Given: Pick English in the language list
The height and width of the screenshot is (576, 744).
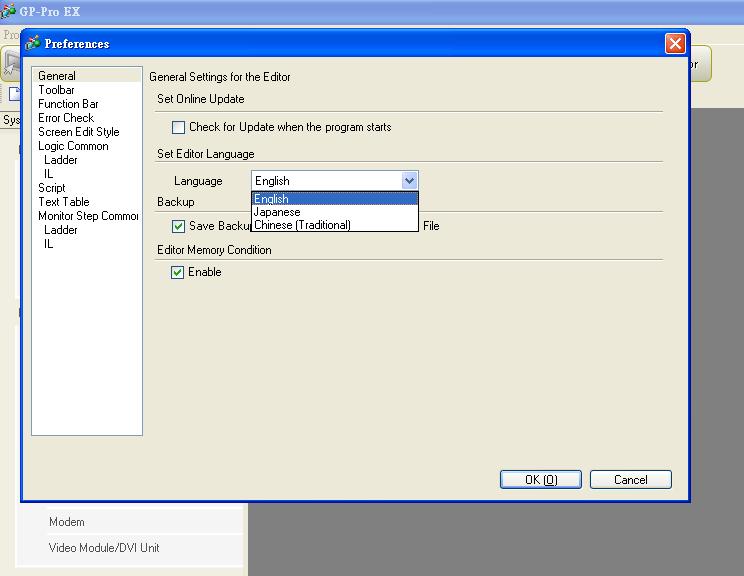Looking at the screenshot, I should [272, 199].
